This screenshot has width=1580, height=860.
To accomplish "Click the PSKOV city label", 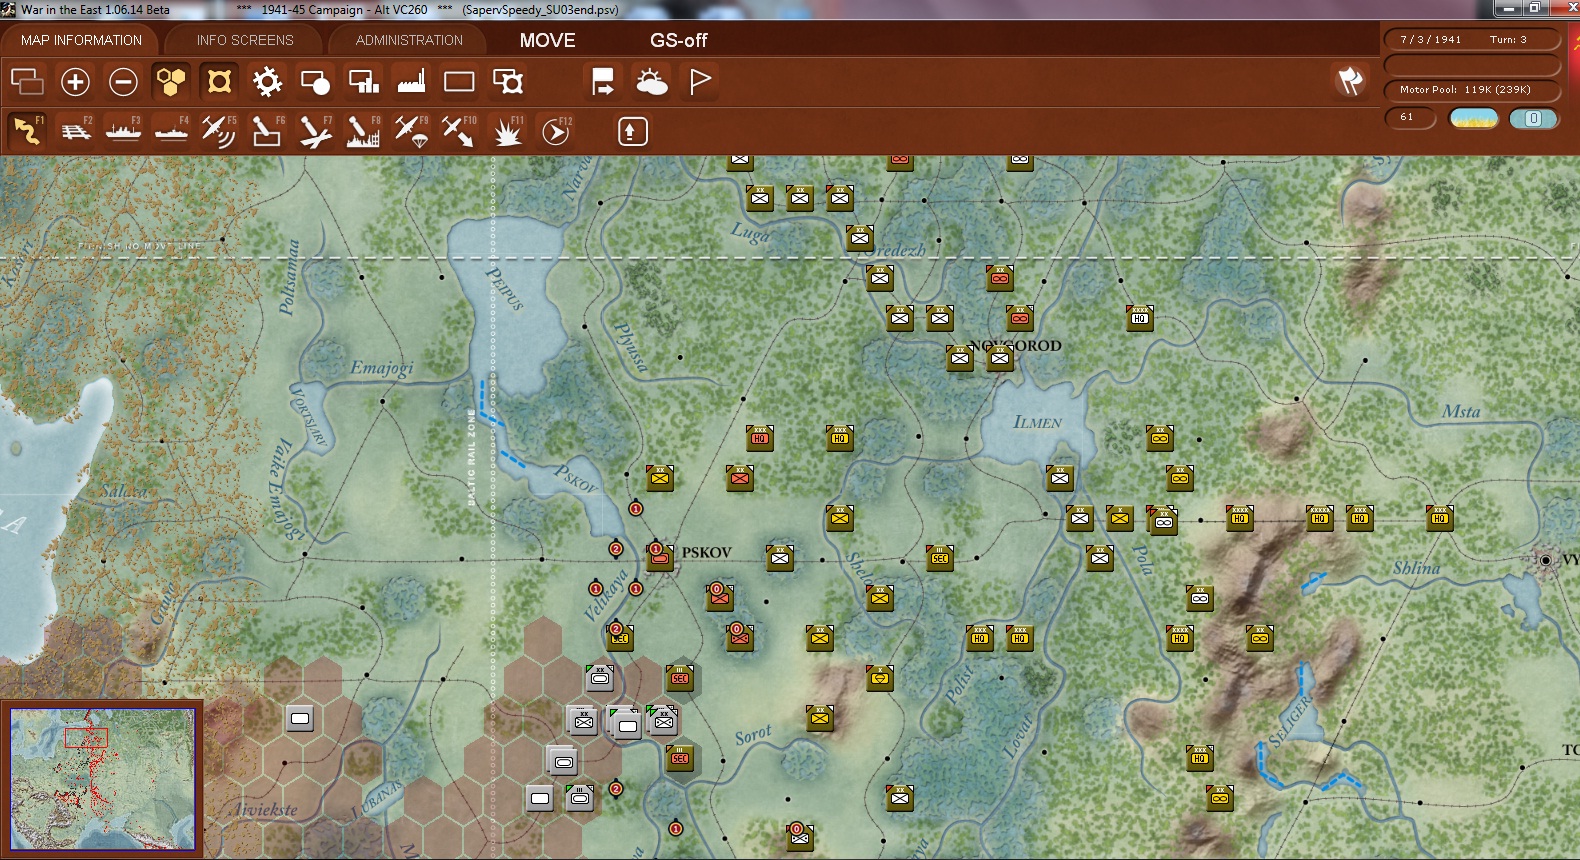I will 706,552.
